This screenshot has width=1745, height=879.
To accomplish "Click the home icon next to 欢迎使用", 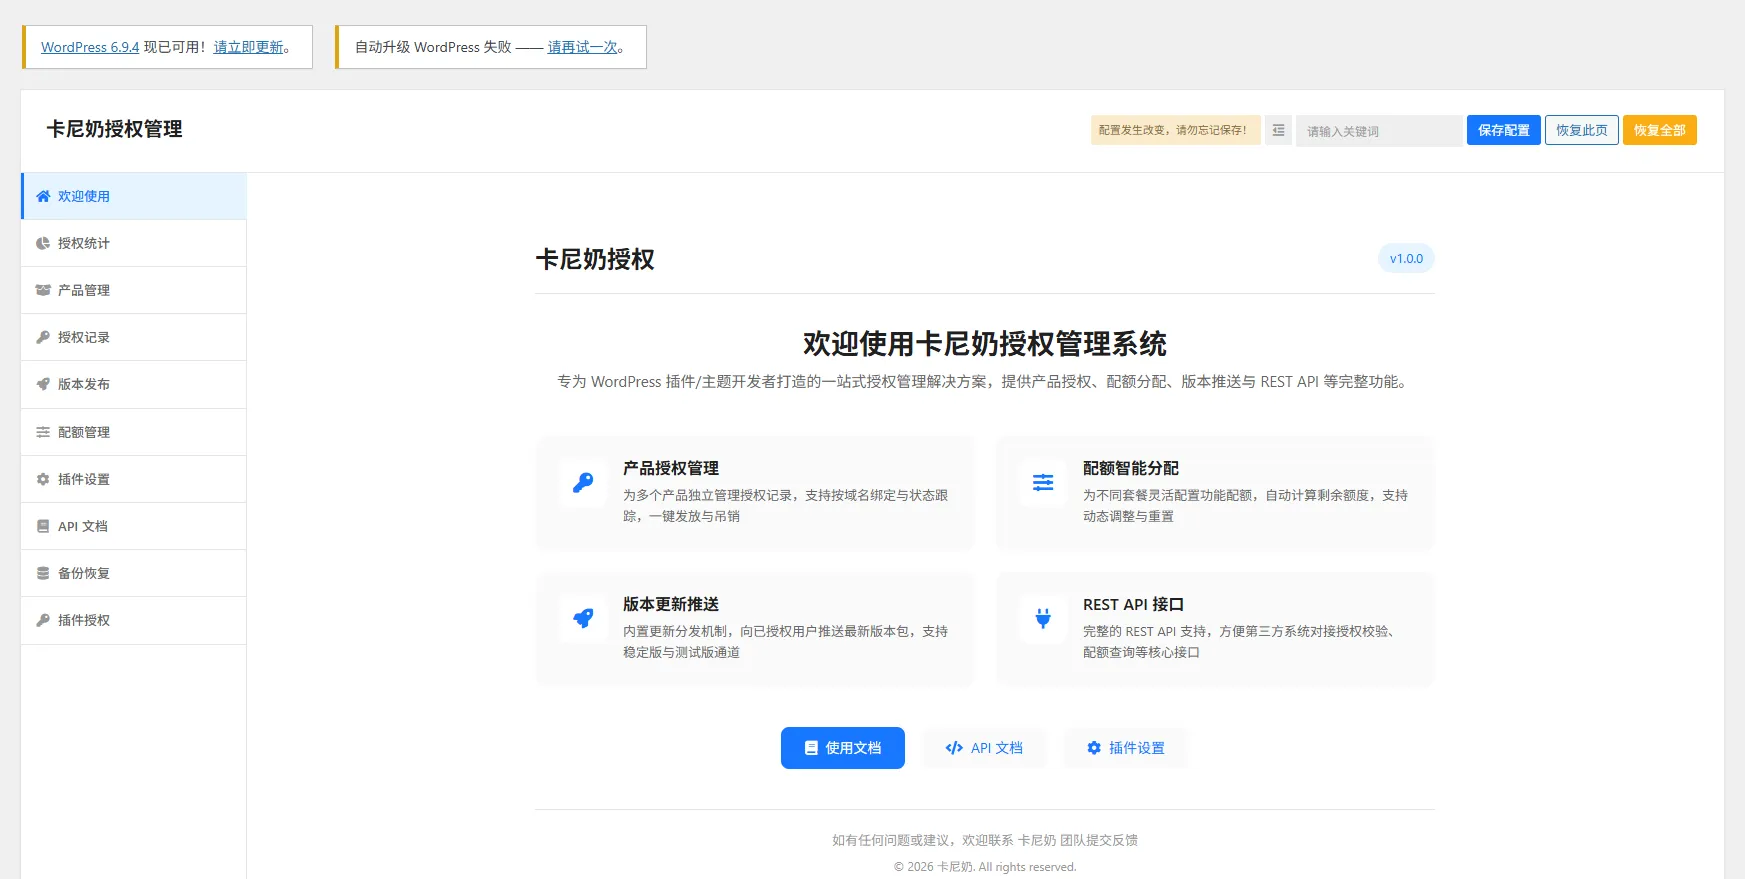I will [43, 197].
